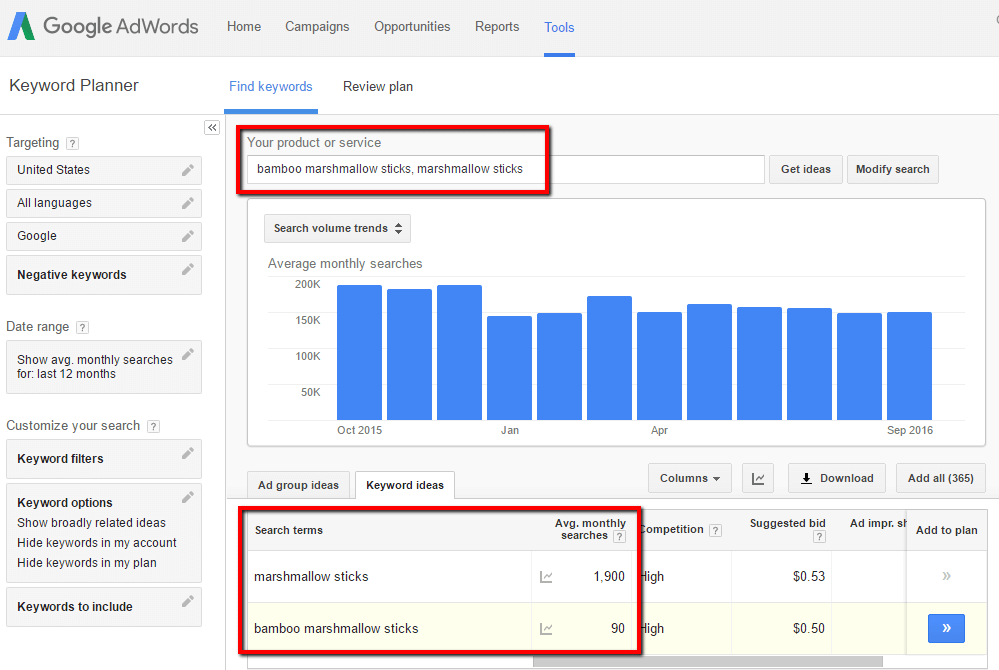Edit Keywords to include pencil icon
The image size is (999, 670).
click(187, 601)
